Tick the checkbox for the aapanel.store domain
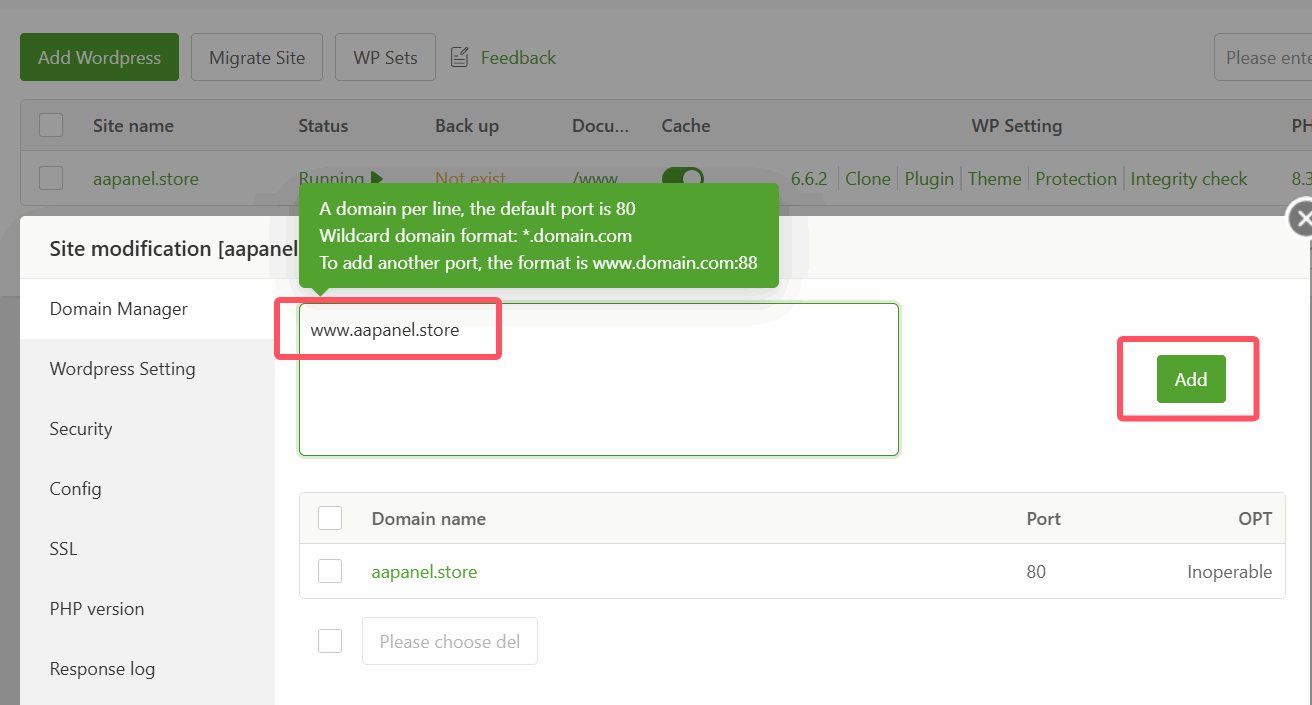The width and height of the screenshot is (1312, 705). pos(330,571)
